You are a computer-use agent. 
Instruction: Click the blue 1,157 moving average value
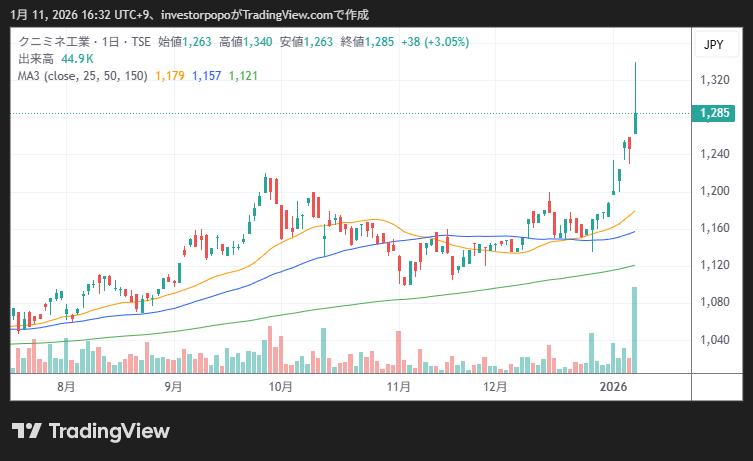pyautogui.click(x=206, y=74)
